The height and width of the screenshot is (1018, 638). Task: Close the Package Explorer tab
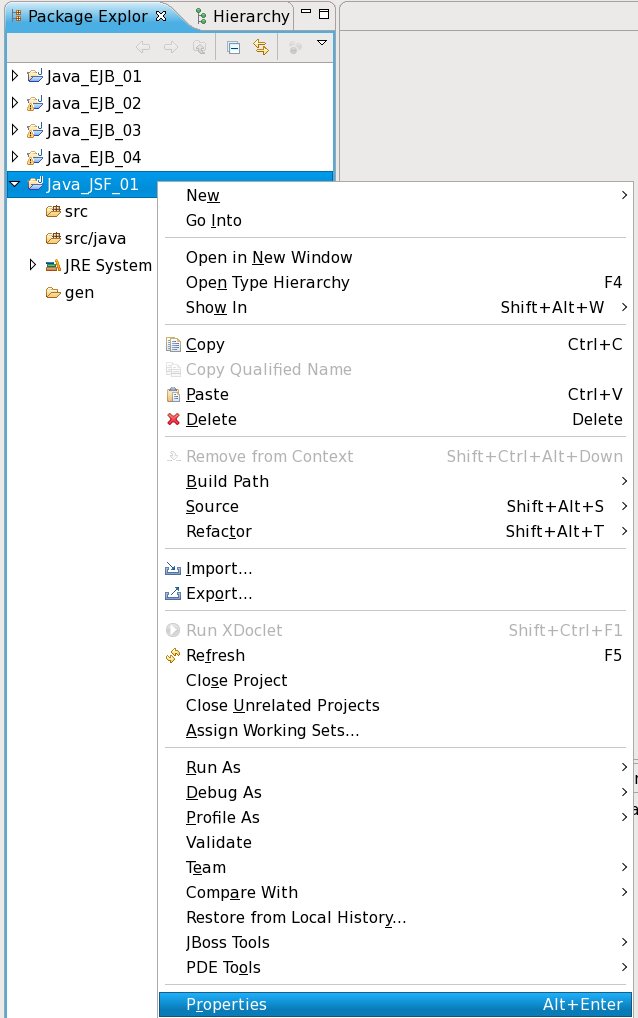[x=162, y=16]
